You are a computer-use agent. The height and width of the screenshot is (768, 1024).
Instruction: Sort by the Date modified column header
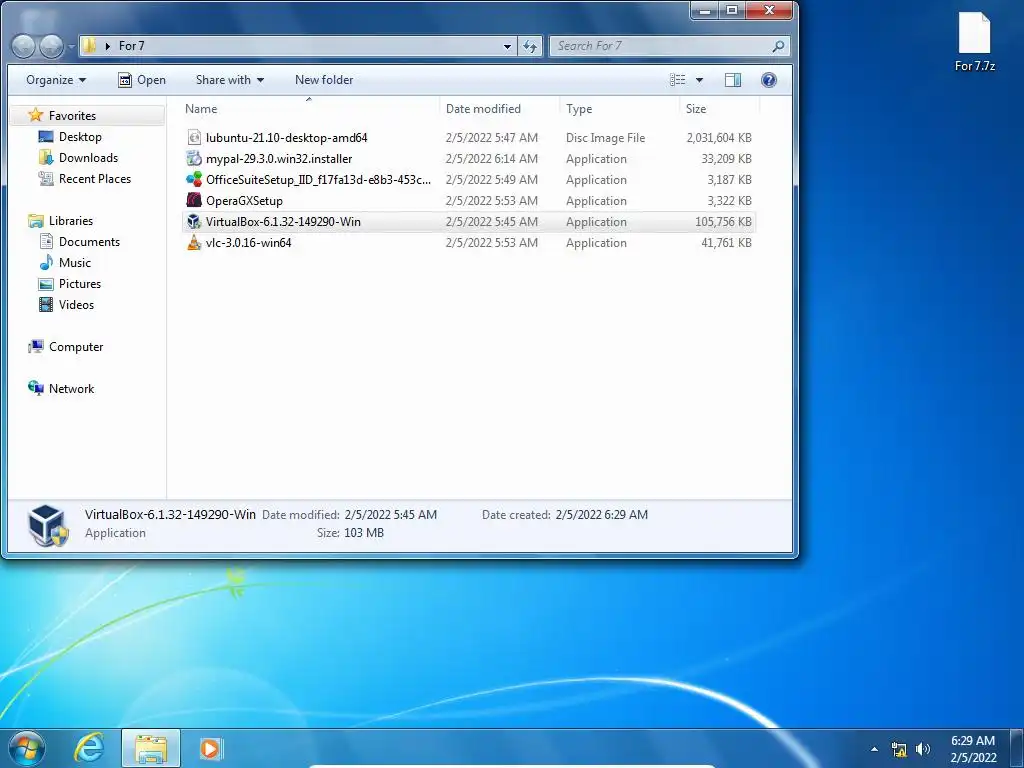click(500, 108)
